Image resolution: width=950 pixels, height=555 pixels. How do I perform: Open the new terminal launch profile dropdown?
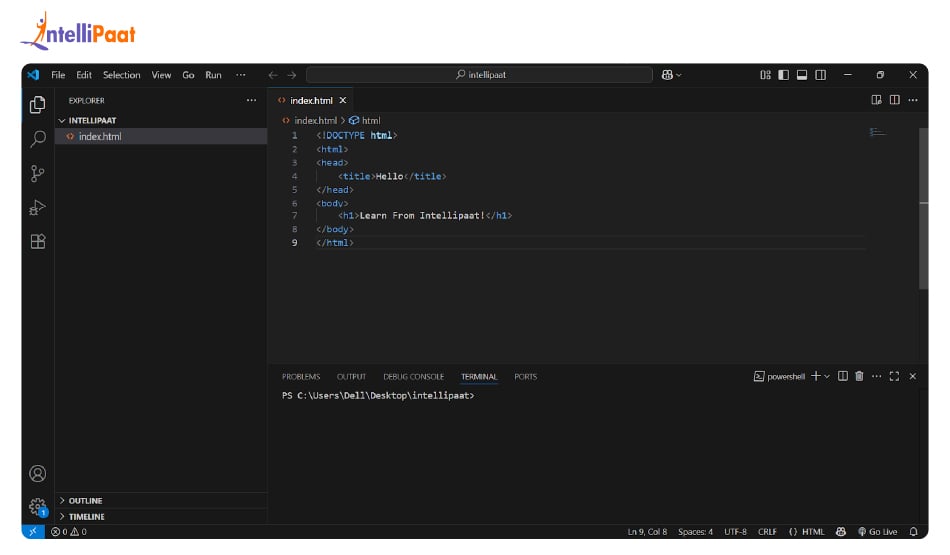tap(827, 376)
